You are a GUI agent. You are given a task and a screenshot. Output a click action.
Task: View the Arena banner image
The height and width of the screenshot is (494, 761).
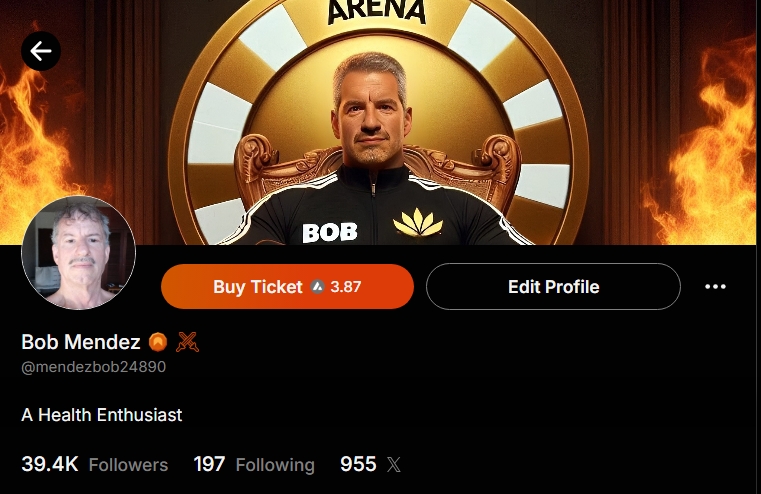click(380, 122)
